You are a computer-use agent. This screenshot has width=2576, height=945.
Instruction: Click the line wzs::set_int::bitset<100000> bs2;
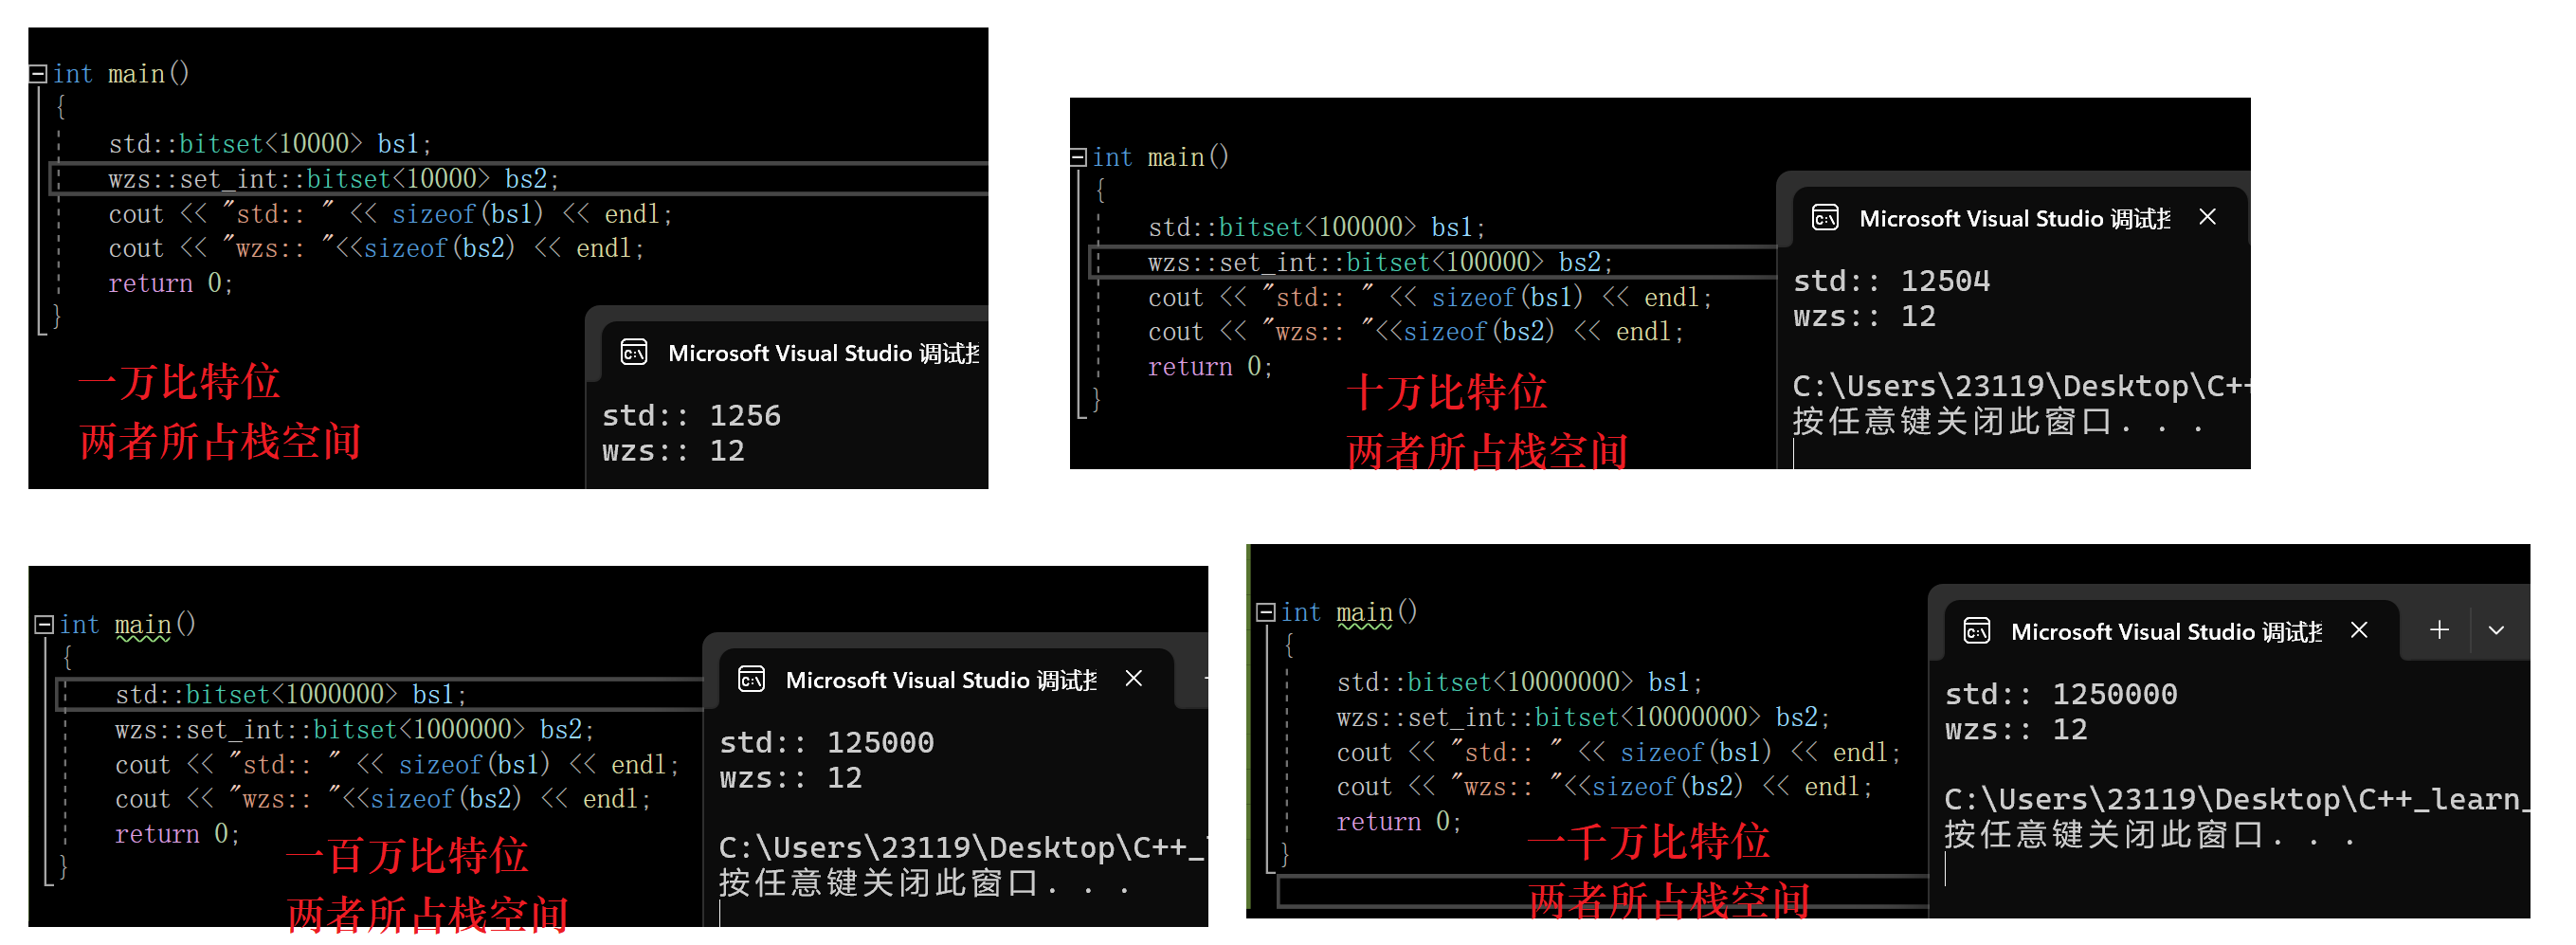tap(1380, 263)
